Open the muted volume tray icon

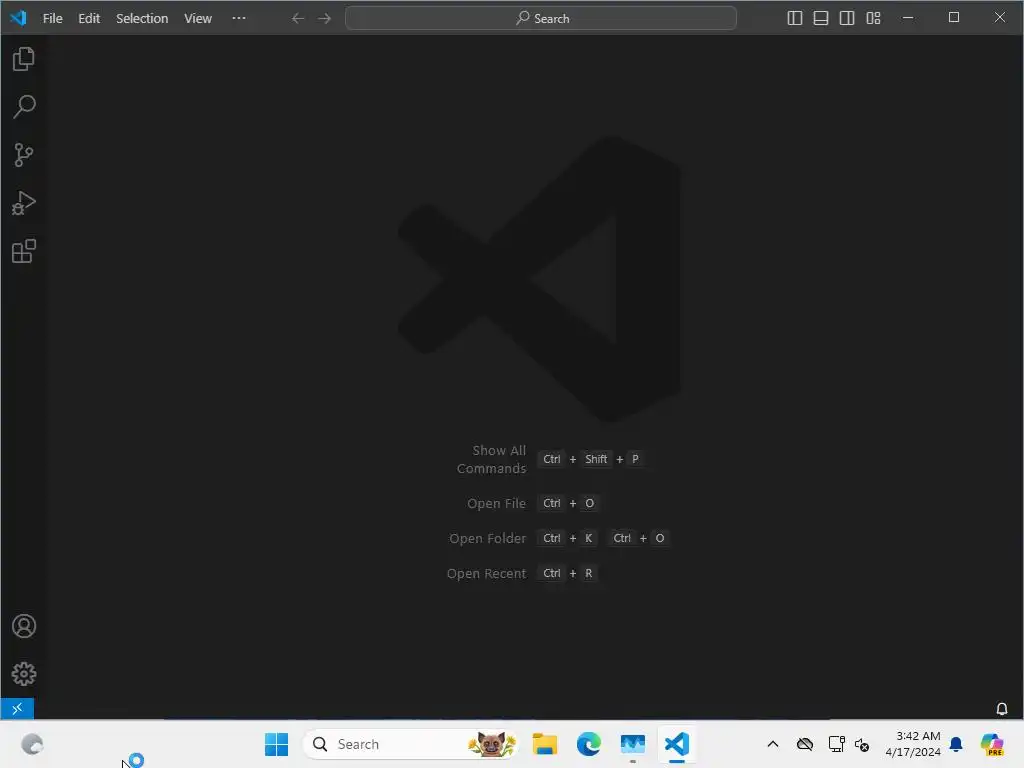pyautogui.click(x=862, y=744)
